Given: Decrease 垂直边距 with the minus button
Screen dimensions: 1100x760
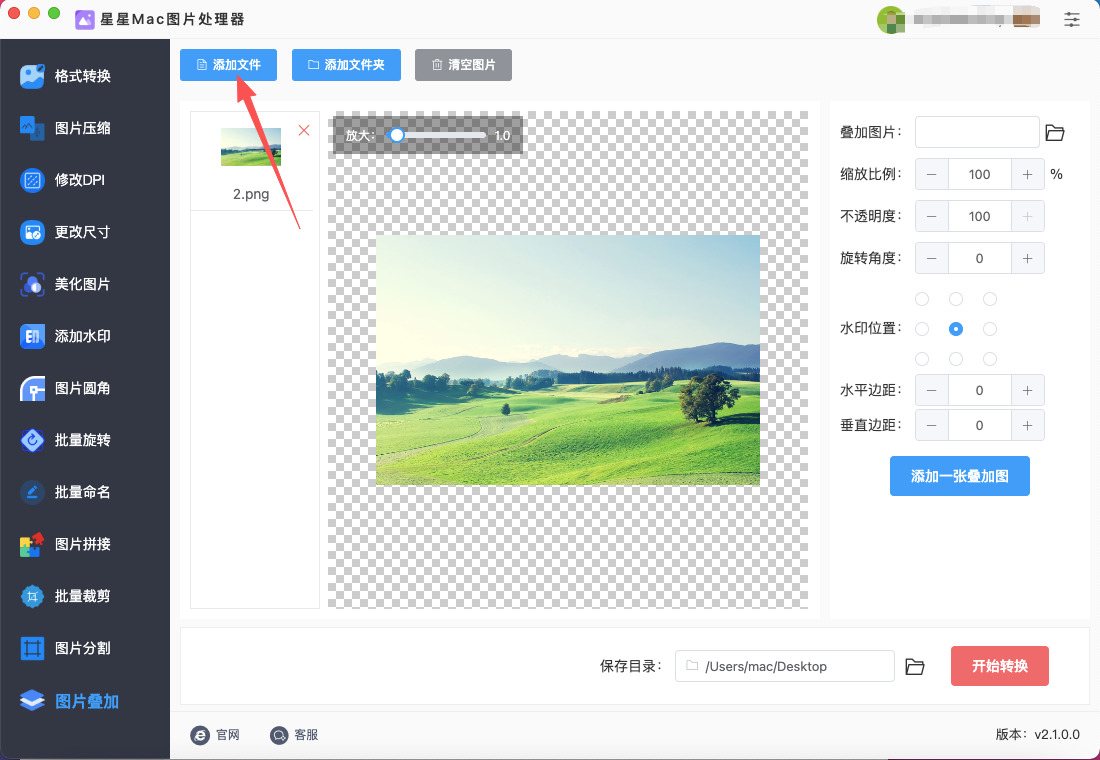Looking at the screenshot, I should click(x=932, y=425).
